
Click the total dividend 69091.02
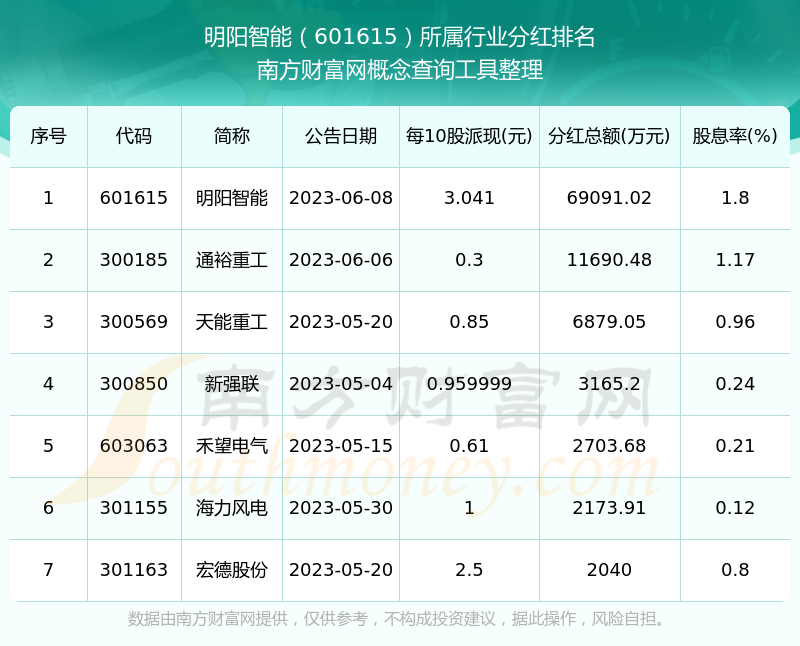point(609,198)
